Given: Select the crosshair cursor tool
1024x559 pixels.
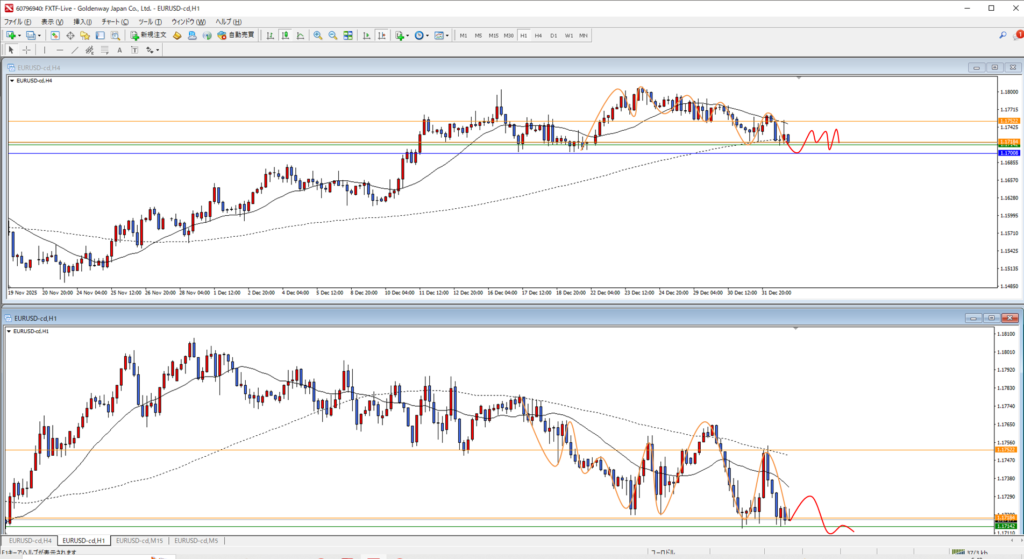Looking at the screenshot, I should (x=26, y=49).
